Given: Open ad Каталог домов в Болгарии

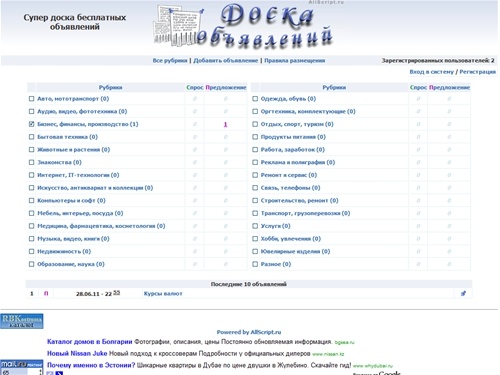Looking at the screenshot, I should click(x=90, y=342).
